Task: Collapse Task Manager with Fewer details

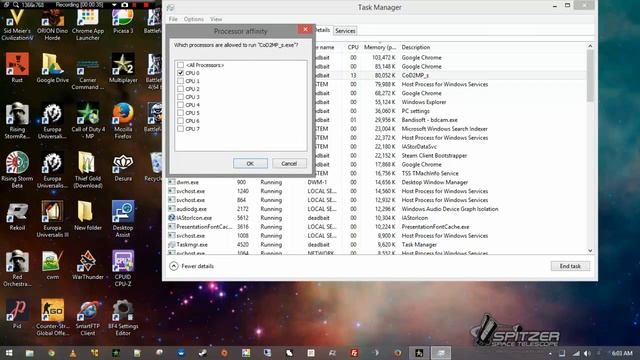Action: [x=191, y=266]
